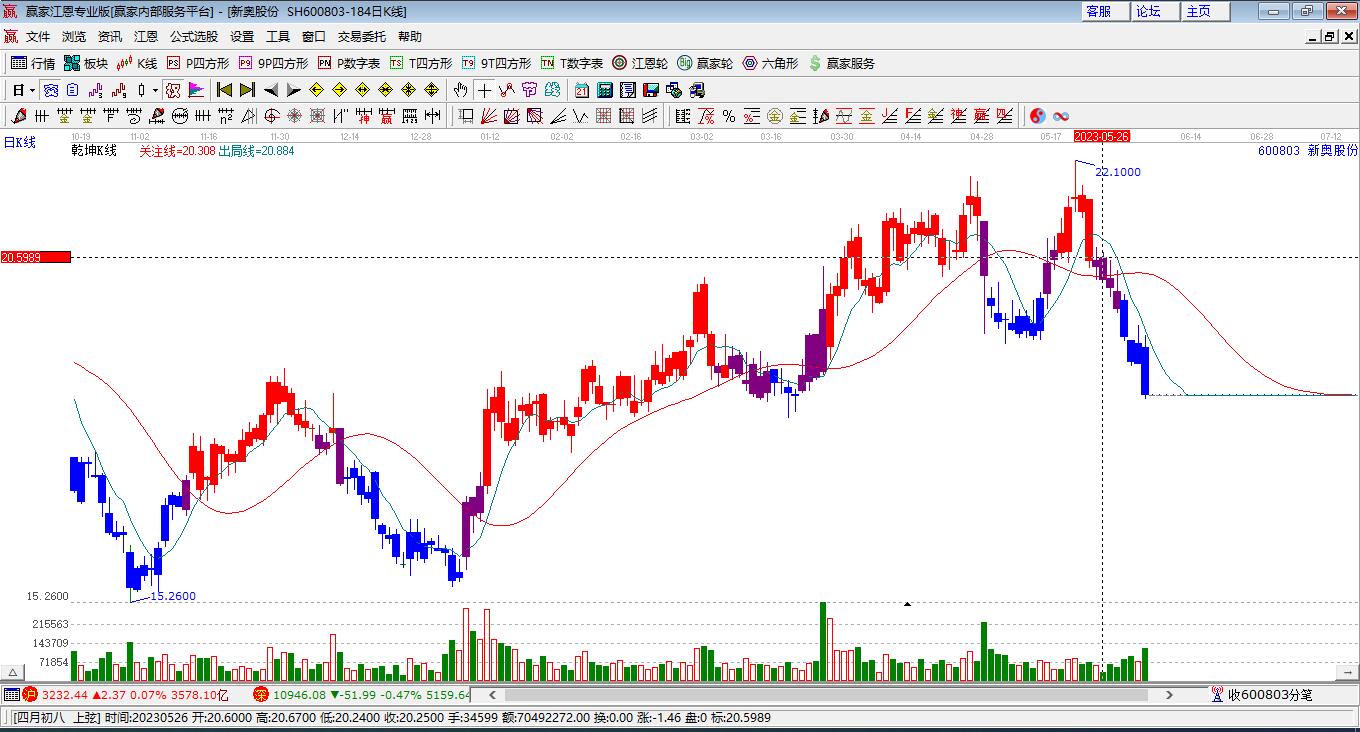Viewport: 1360px width, 732px height.
Task: Click the horizontal scrollbar right arrow
Action: [x=1171, y=694]
